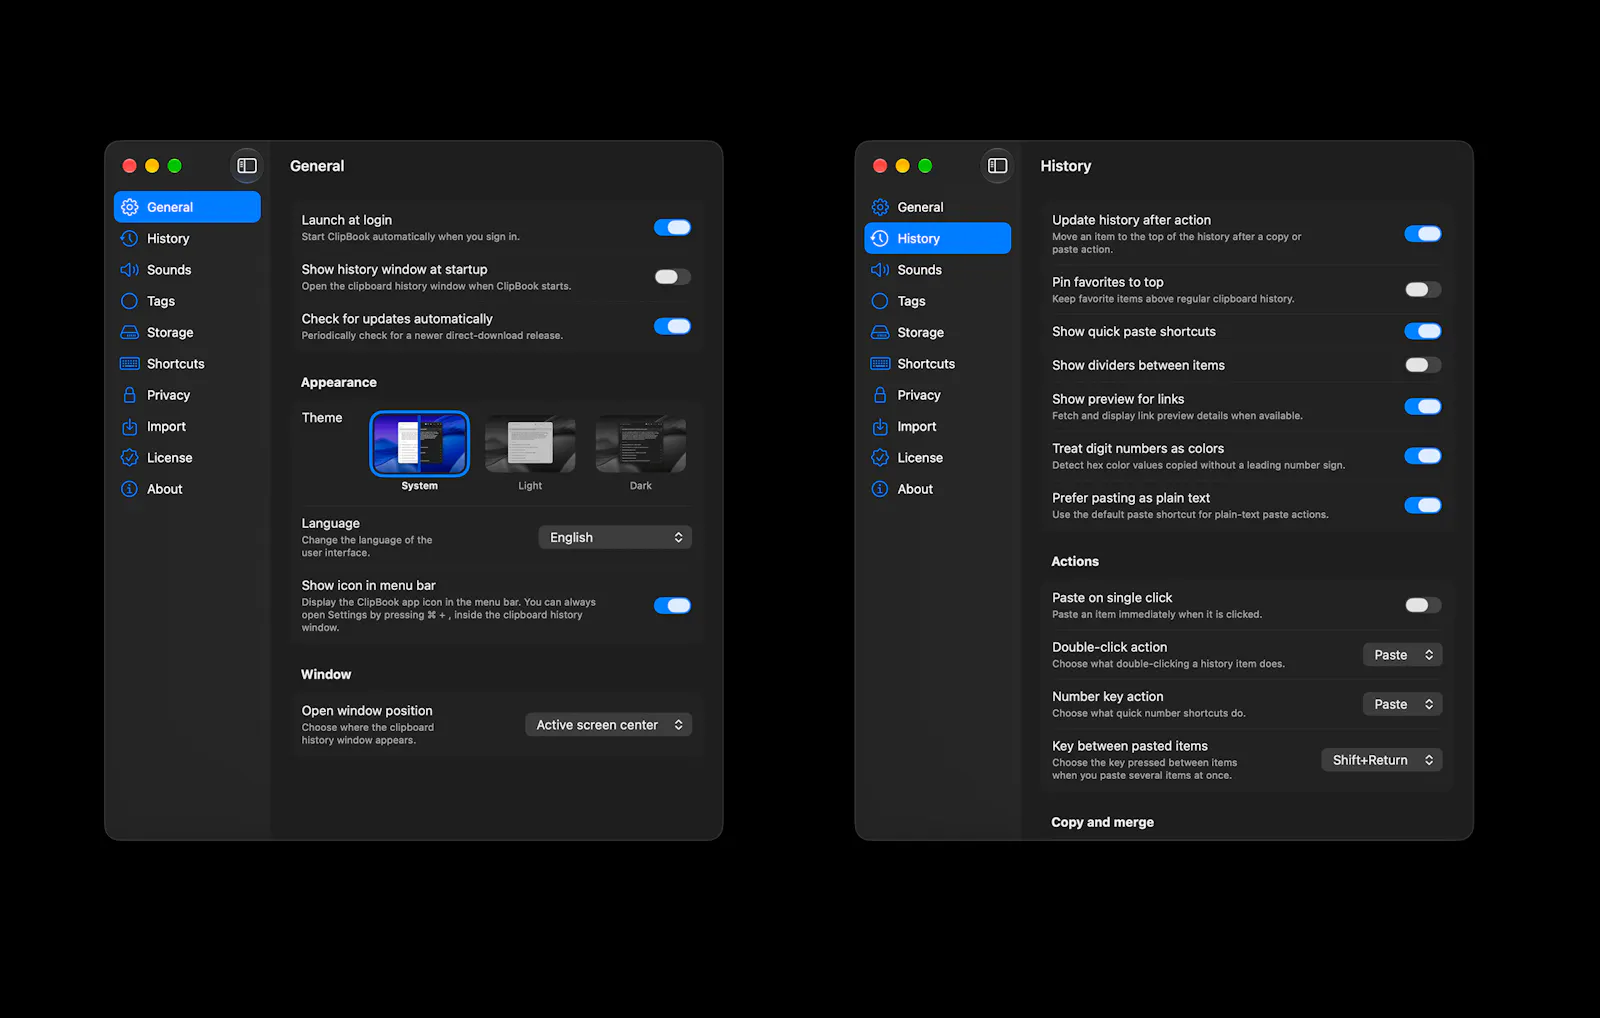Click the padlock Privacy icon in the General window
The image size is (1600, 1018).
(x=129, y=395)
